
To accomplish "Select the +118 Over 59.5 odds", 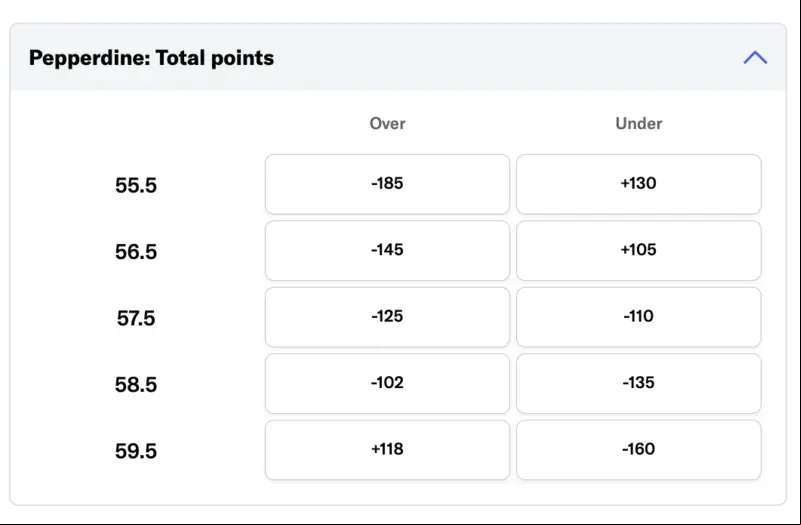I will 387,449.
